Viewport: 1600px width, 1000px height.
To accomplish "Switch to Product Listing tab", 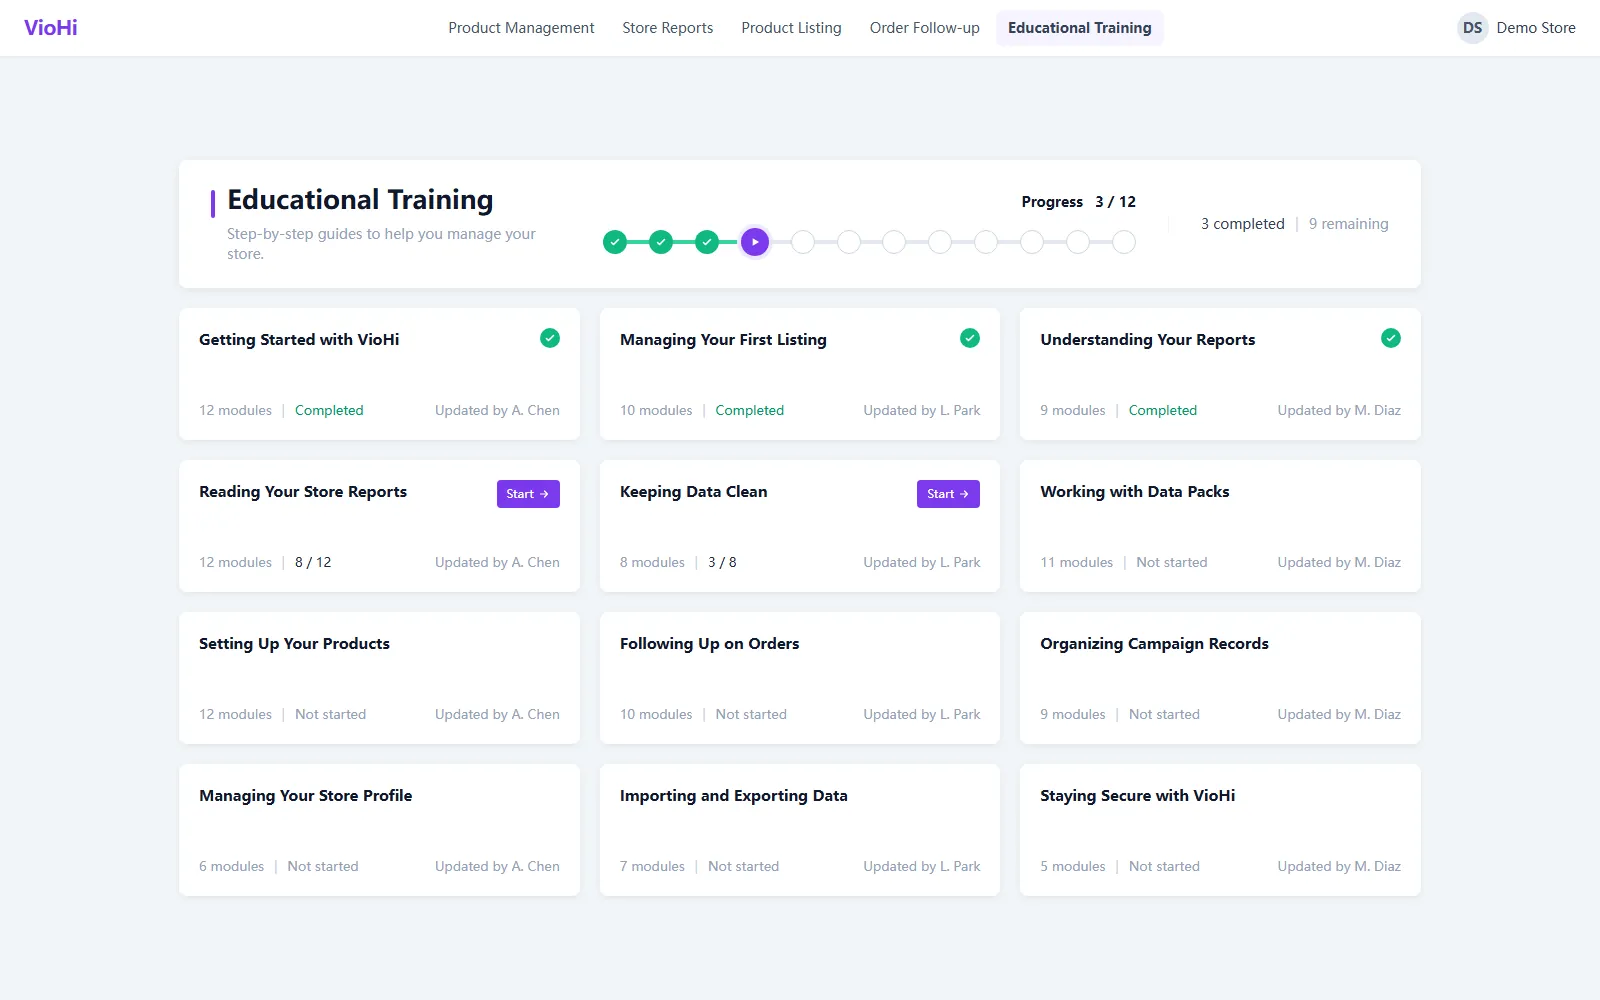I will (791, 28).
